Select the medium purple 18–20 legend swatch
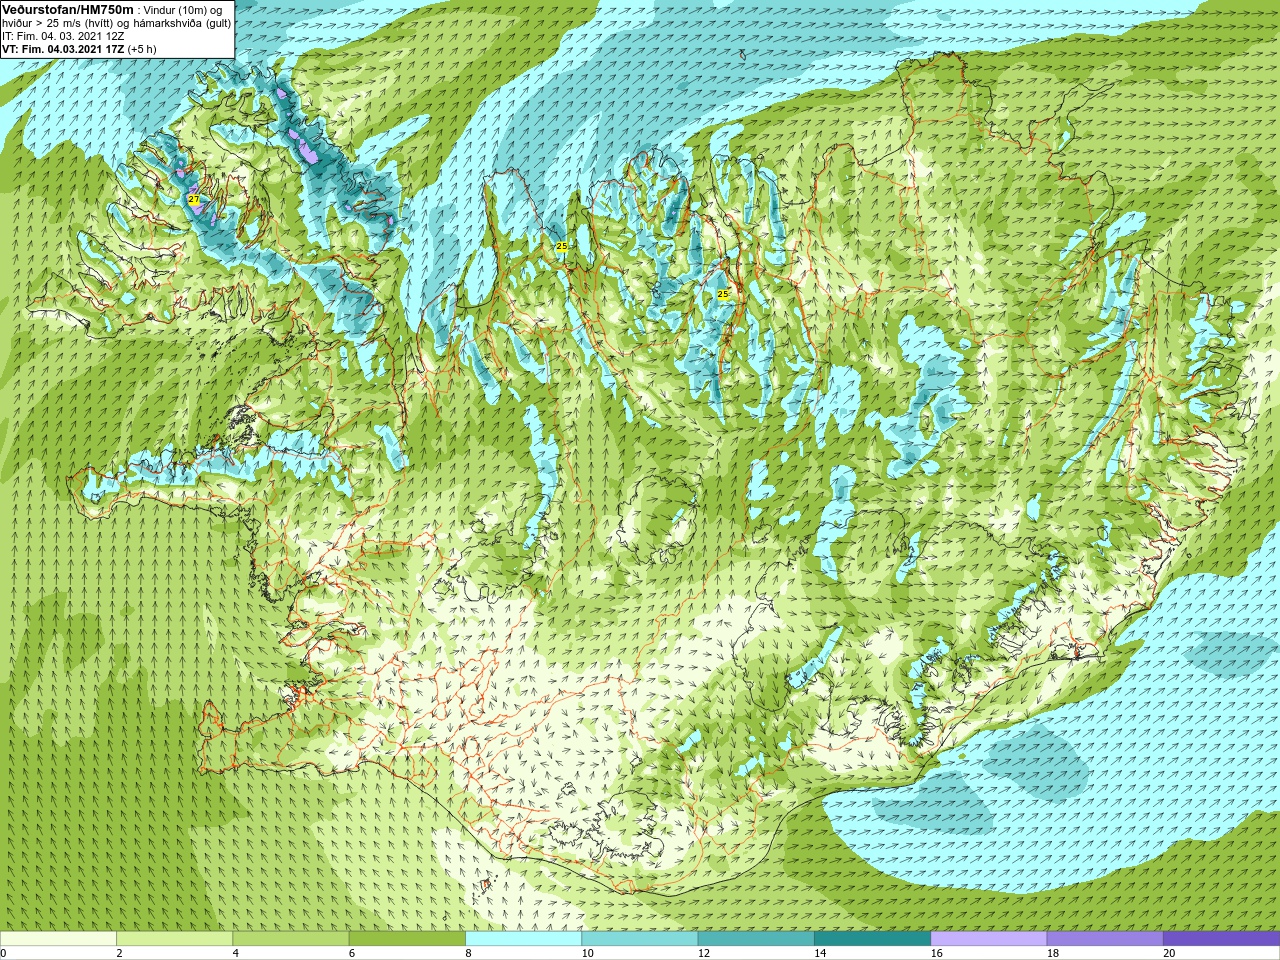Viewport: 1280px width, 960px height. (1104, 939)
